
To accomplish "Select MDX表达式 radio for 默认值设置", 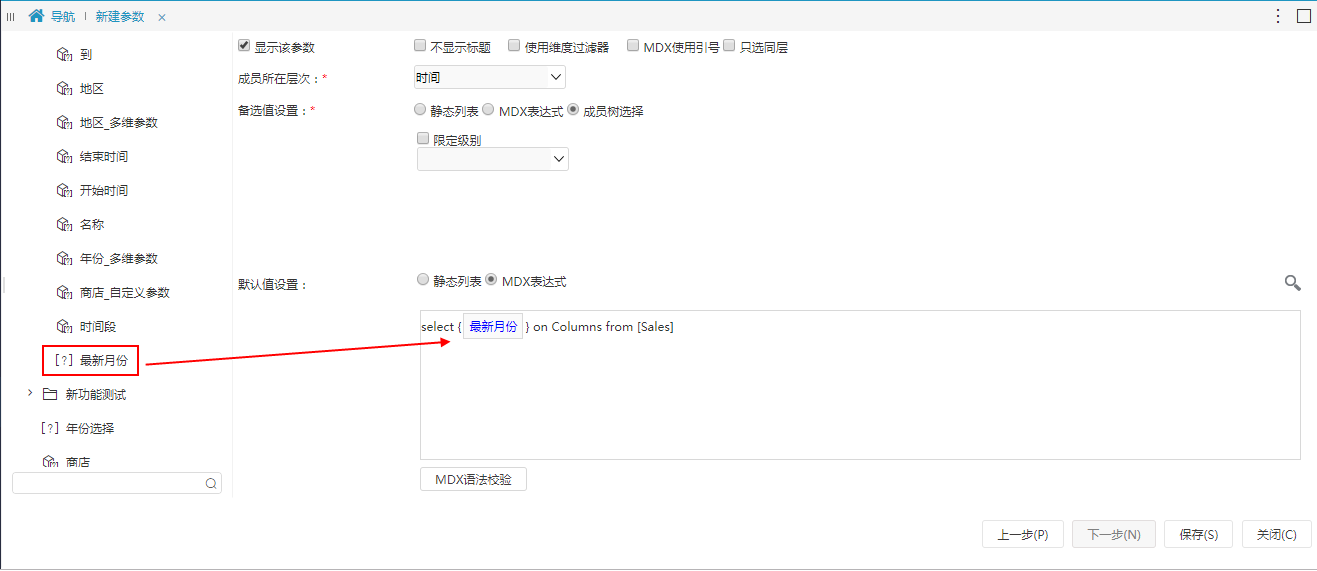I will 491,281.
